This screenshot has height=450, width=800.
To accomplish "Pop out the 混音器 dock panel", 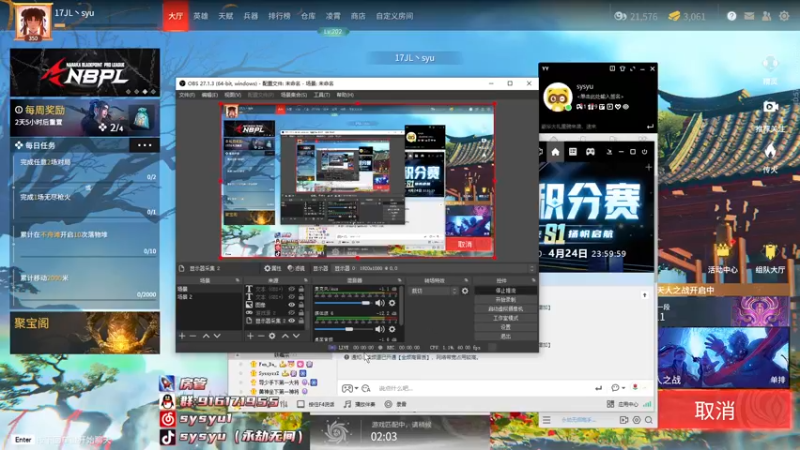I will 399,281.
